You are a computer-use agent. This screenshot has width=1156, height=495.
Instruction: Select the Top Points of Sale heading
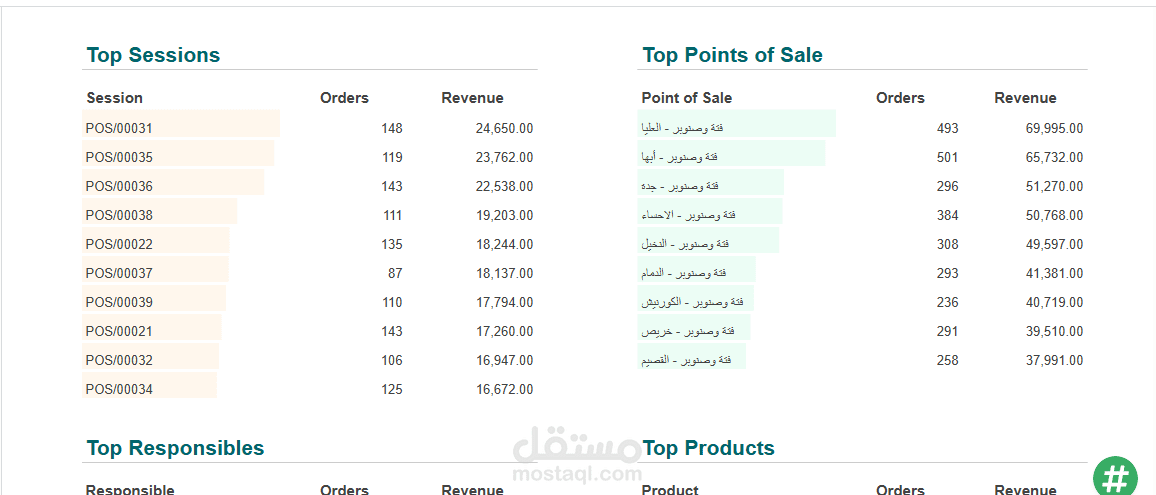tap(732, 55)
